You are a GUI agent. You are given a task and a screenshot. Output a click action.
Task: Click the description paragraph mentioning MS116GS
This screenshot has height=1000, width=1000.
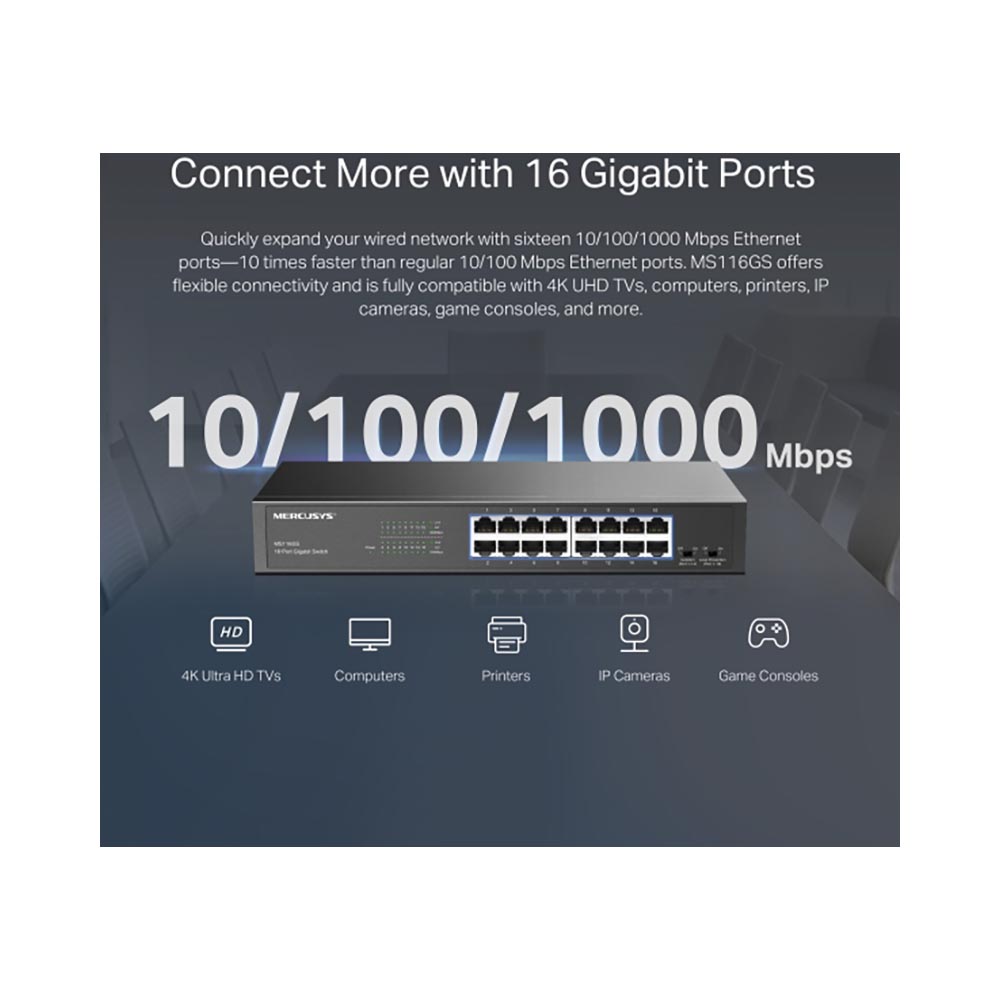(x=501, y=274)
